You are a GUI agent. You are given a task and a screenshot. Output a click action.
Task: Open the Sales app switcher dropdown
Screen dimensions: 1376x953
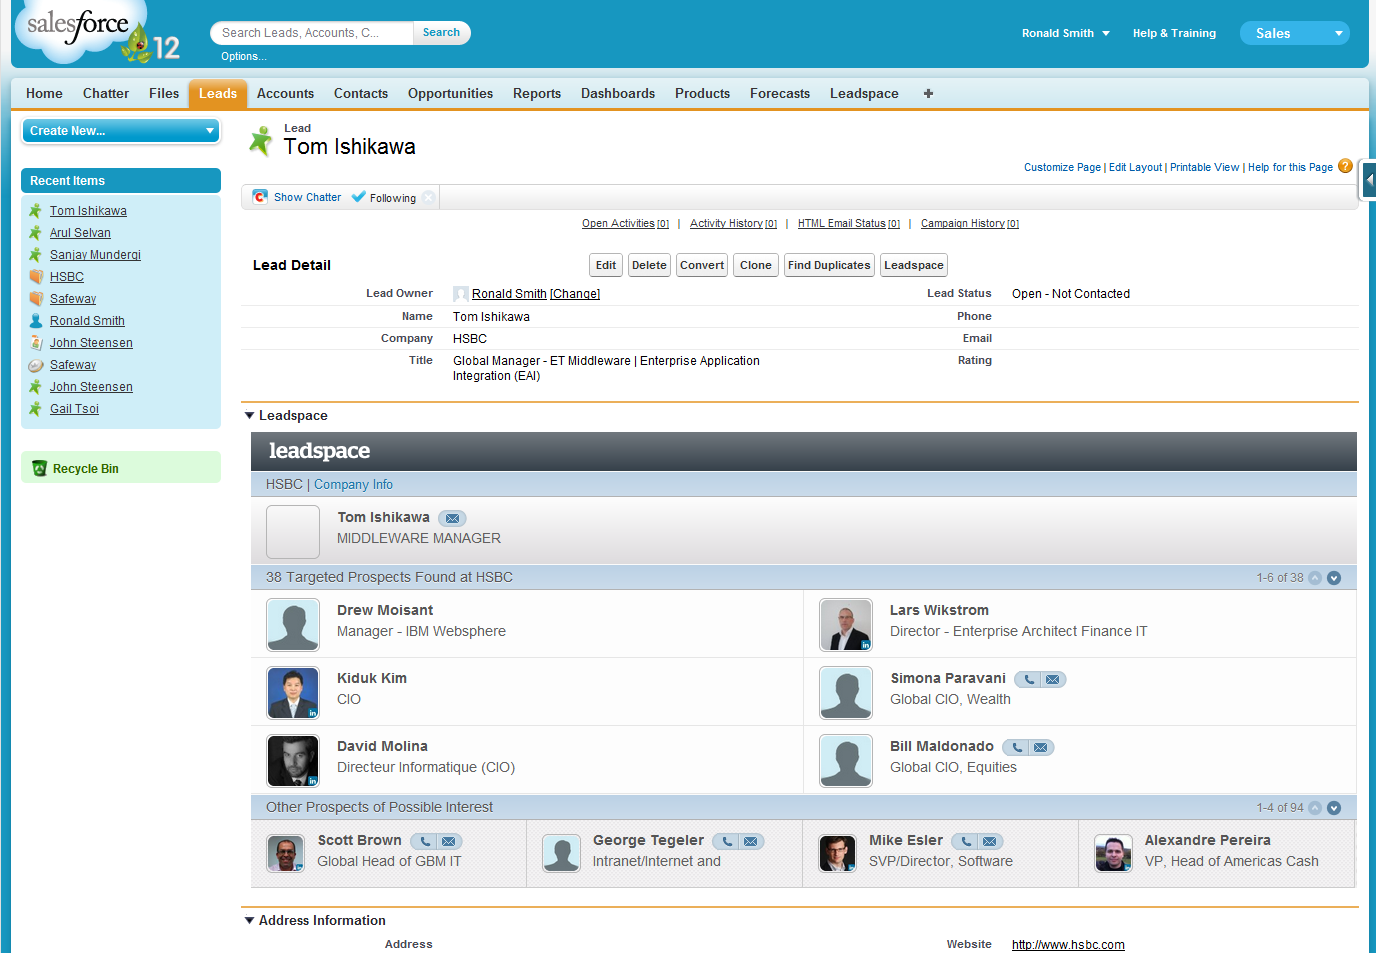point(1295,33)
